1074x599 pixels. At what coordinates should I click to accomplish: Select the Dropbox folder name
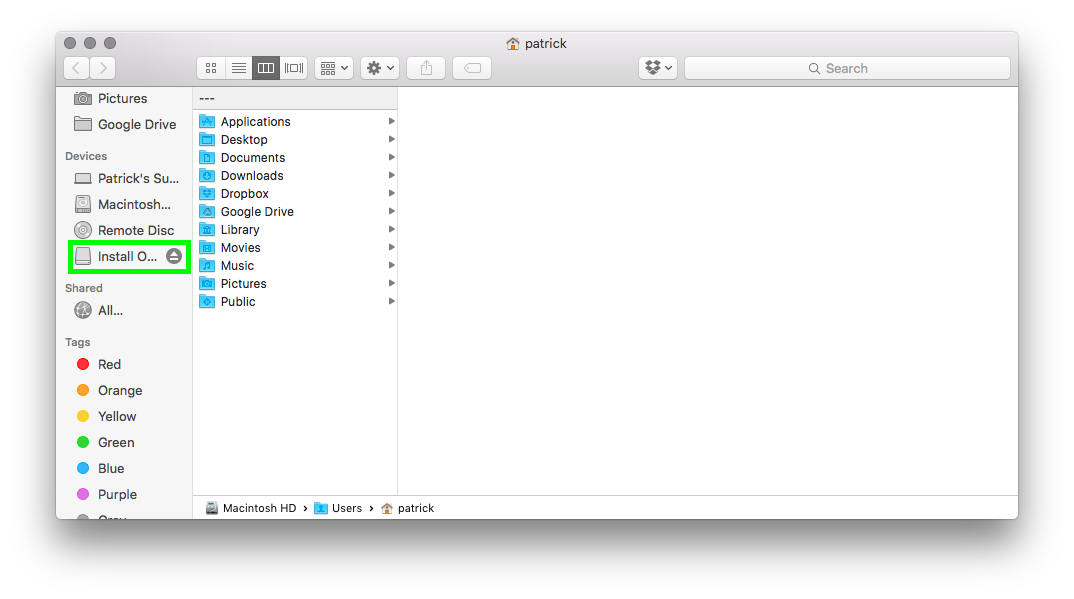tap(245, 194)
